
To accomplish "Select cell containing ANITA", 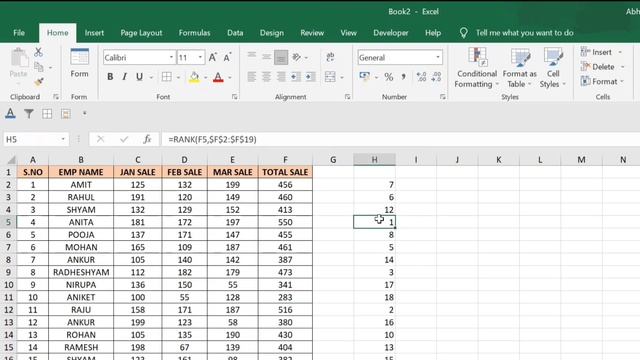I will 81,222.
